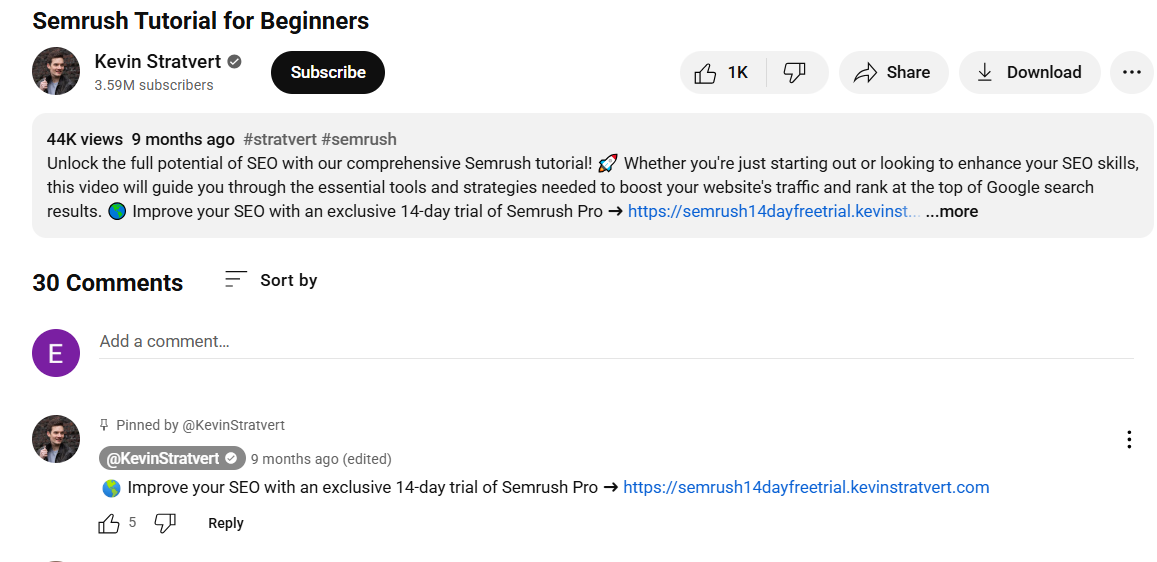
Task: Open Kevin Stratvert channel name link
Action: click(x=159, y=61)
